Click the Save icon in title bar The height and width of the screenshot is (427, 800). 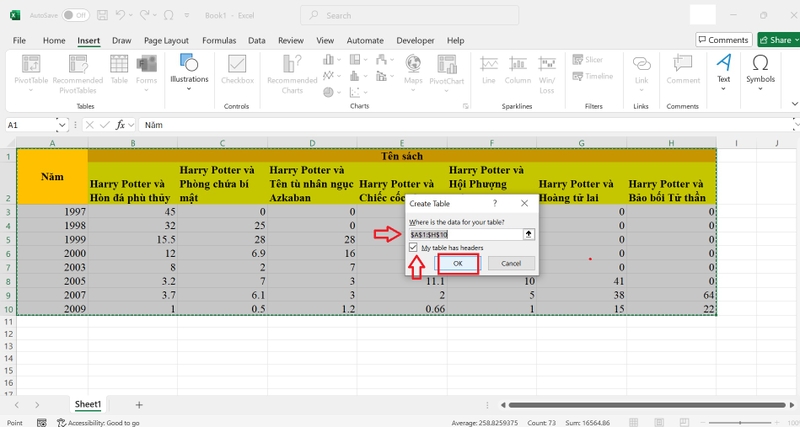point(102,15)
